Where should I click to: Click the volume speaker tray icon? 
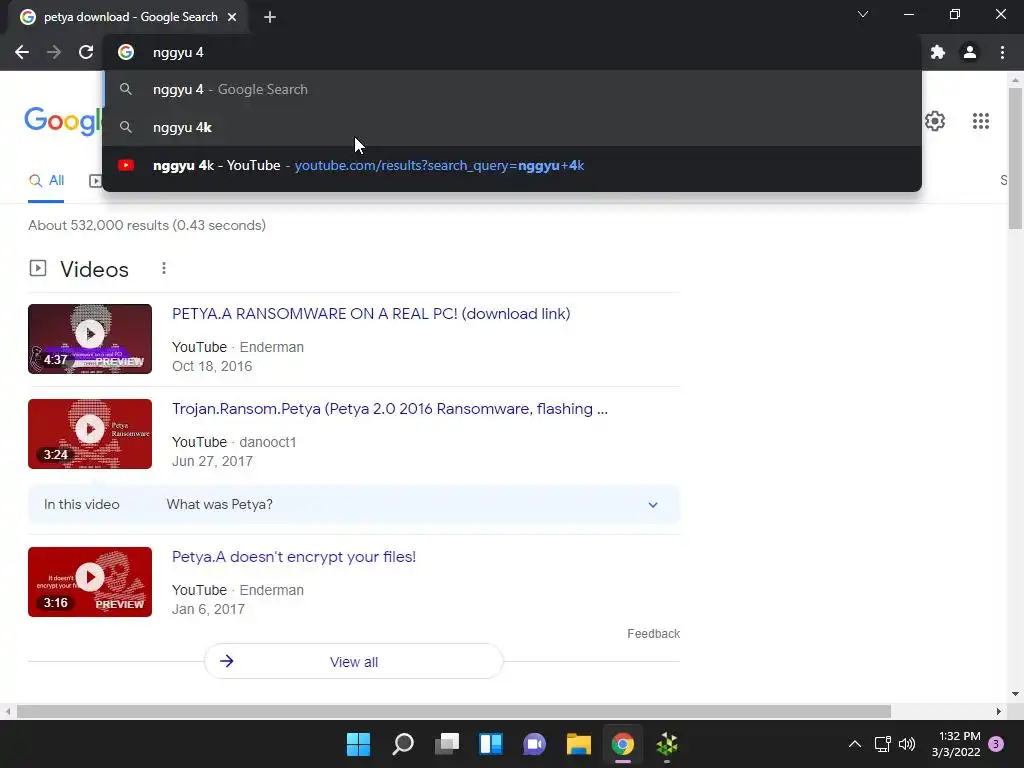coord(906,744)
